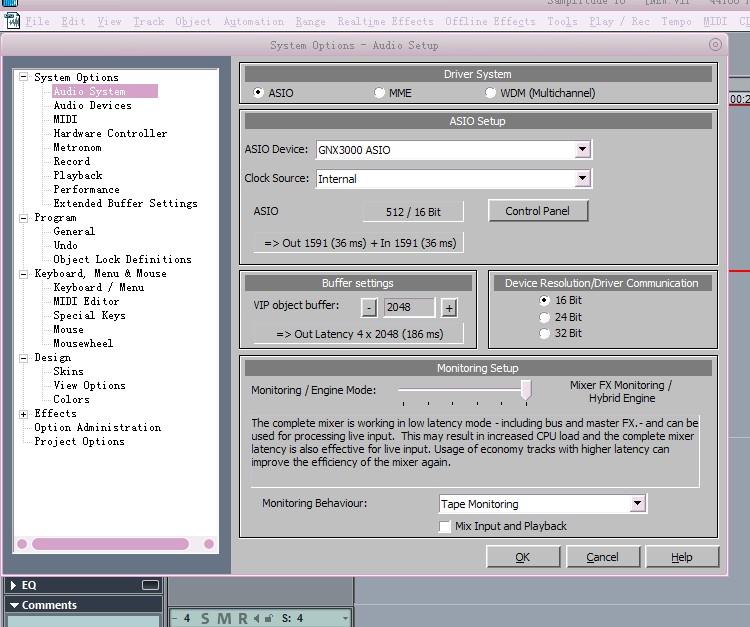Open the ASIO Device dropdown

point(582,150)
